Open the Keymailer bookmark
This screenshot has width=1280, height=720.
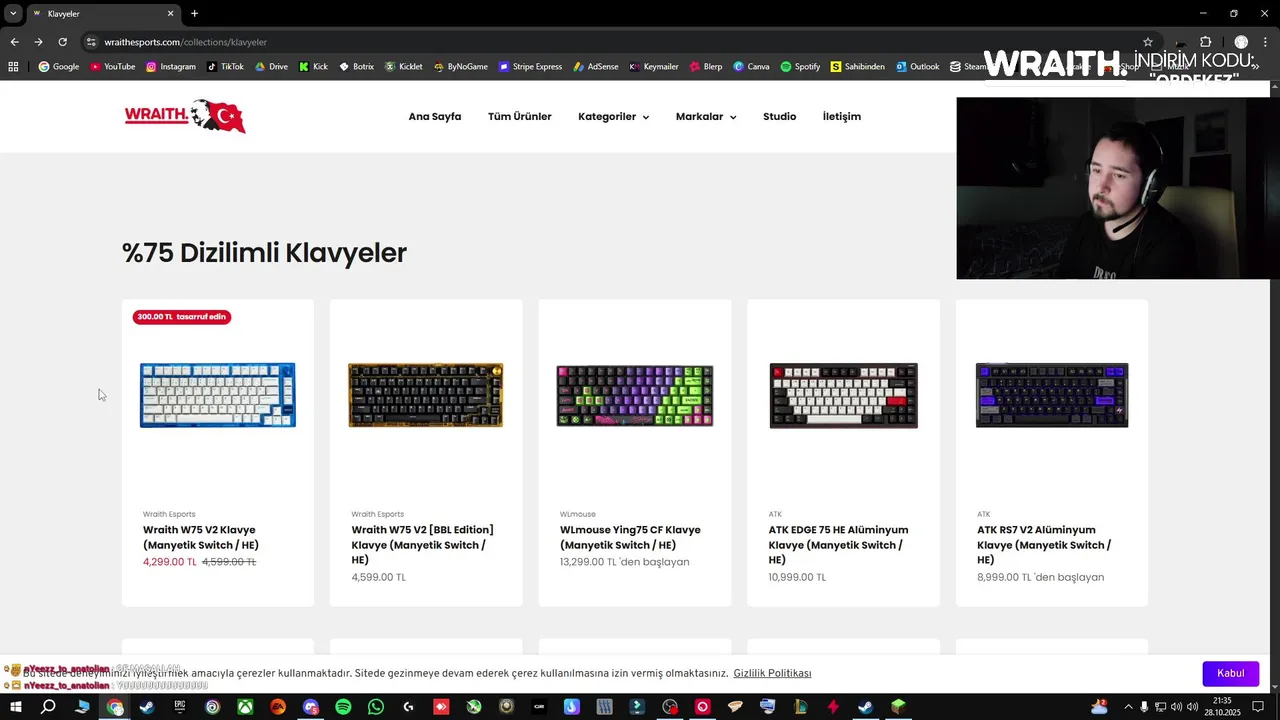point(654,67)
